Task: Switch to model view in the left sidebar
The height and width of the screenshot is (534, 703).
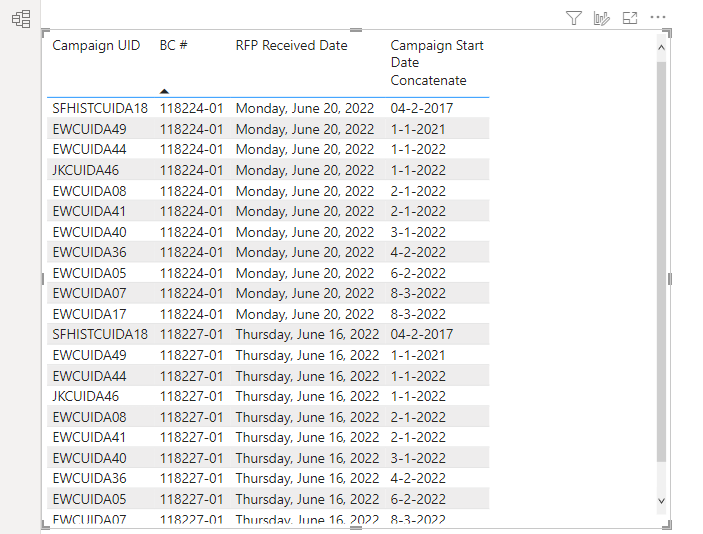Action: 21,19
